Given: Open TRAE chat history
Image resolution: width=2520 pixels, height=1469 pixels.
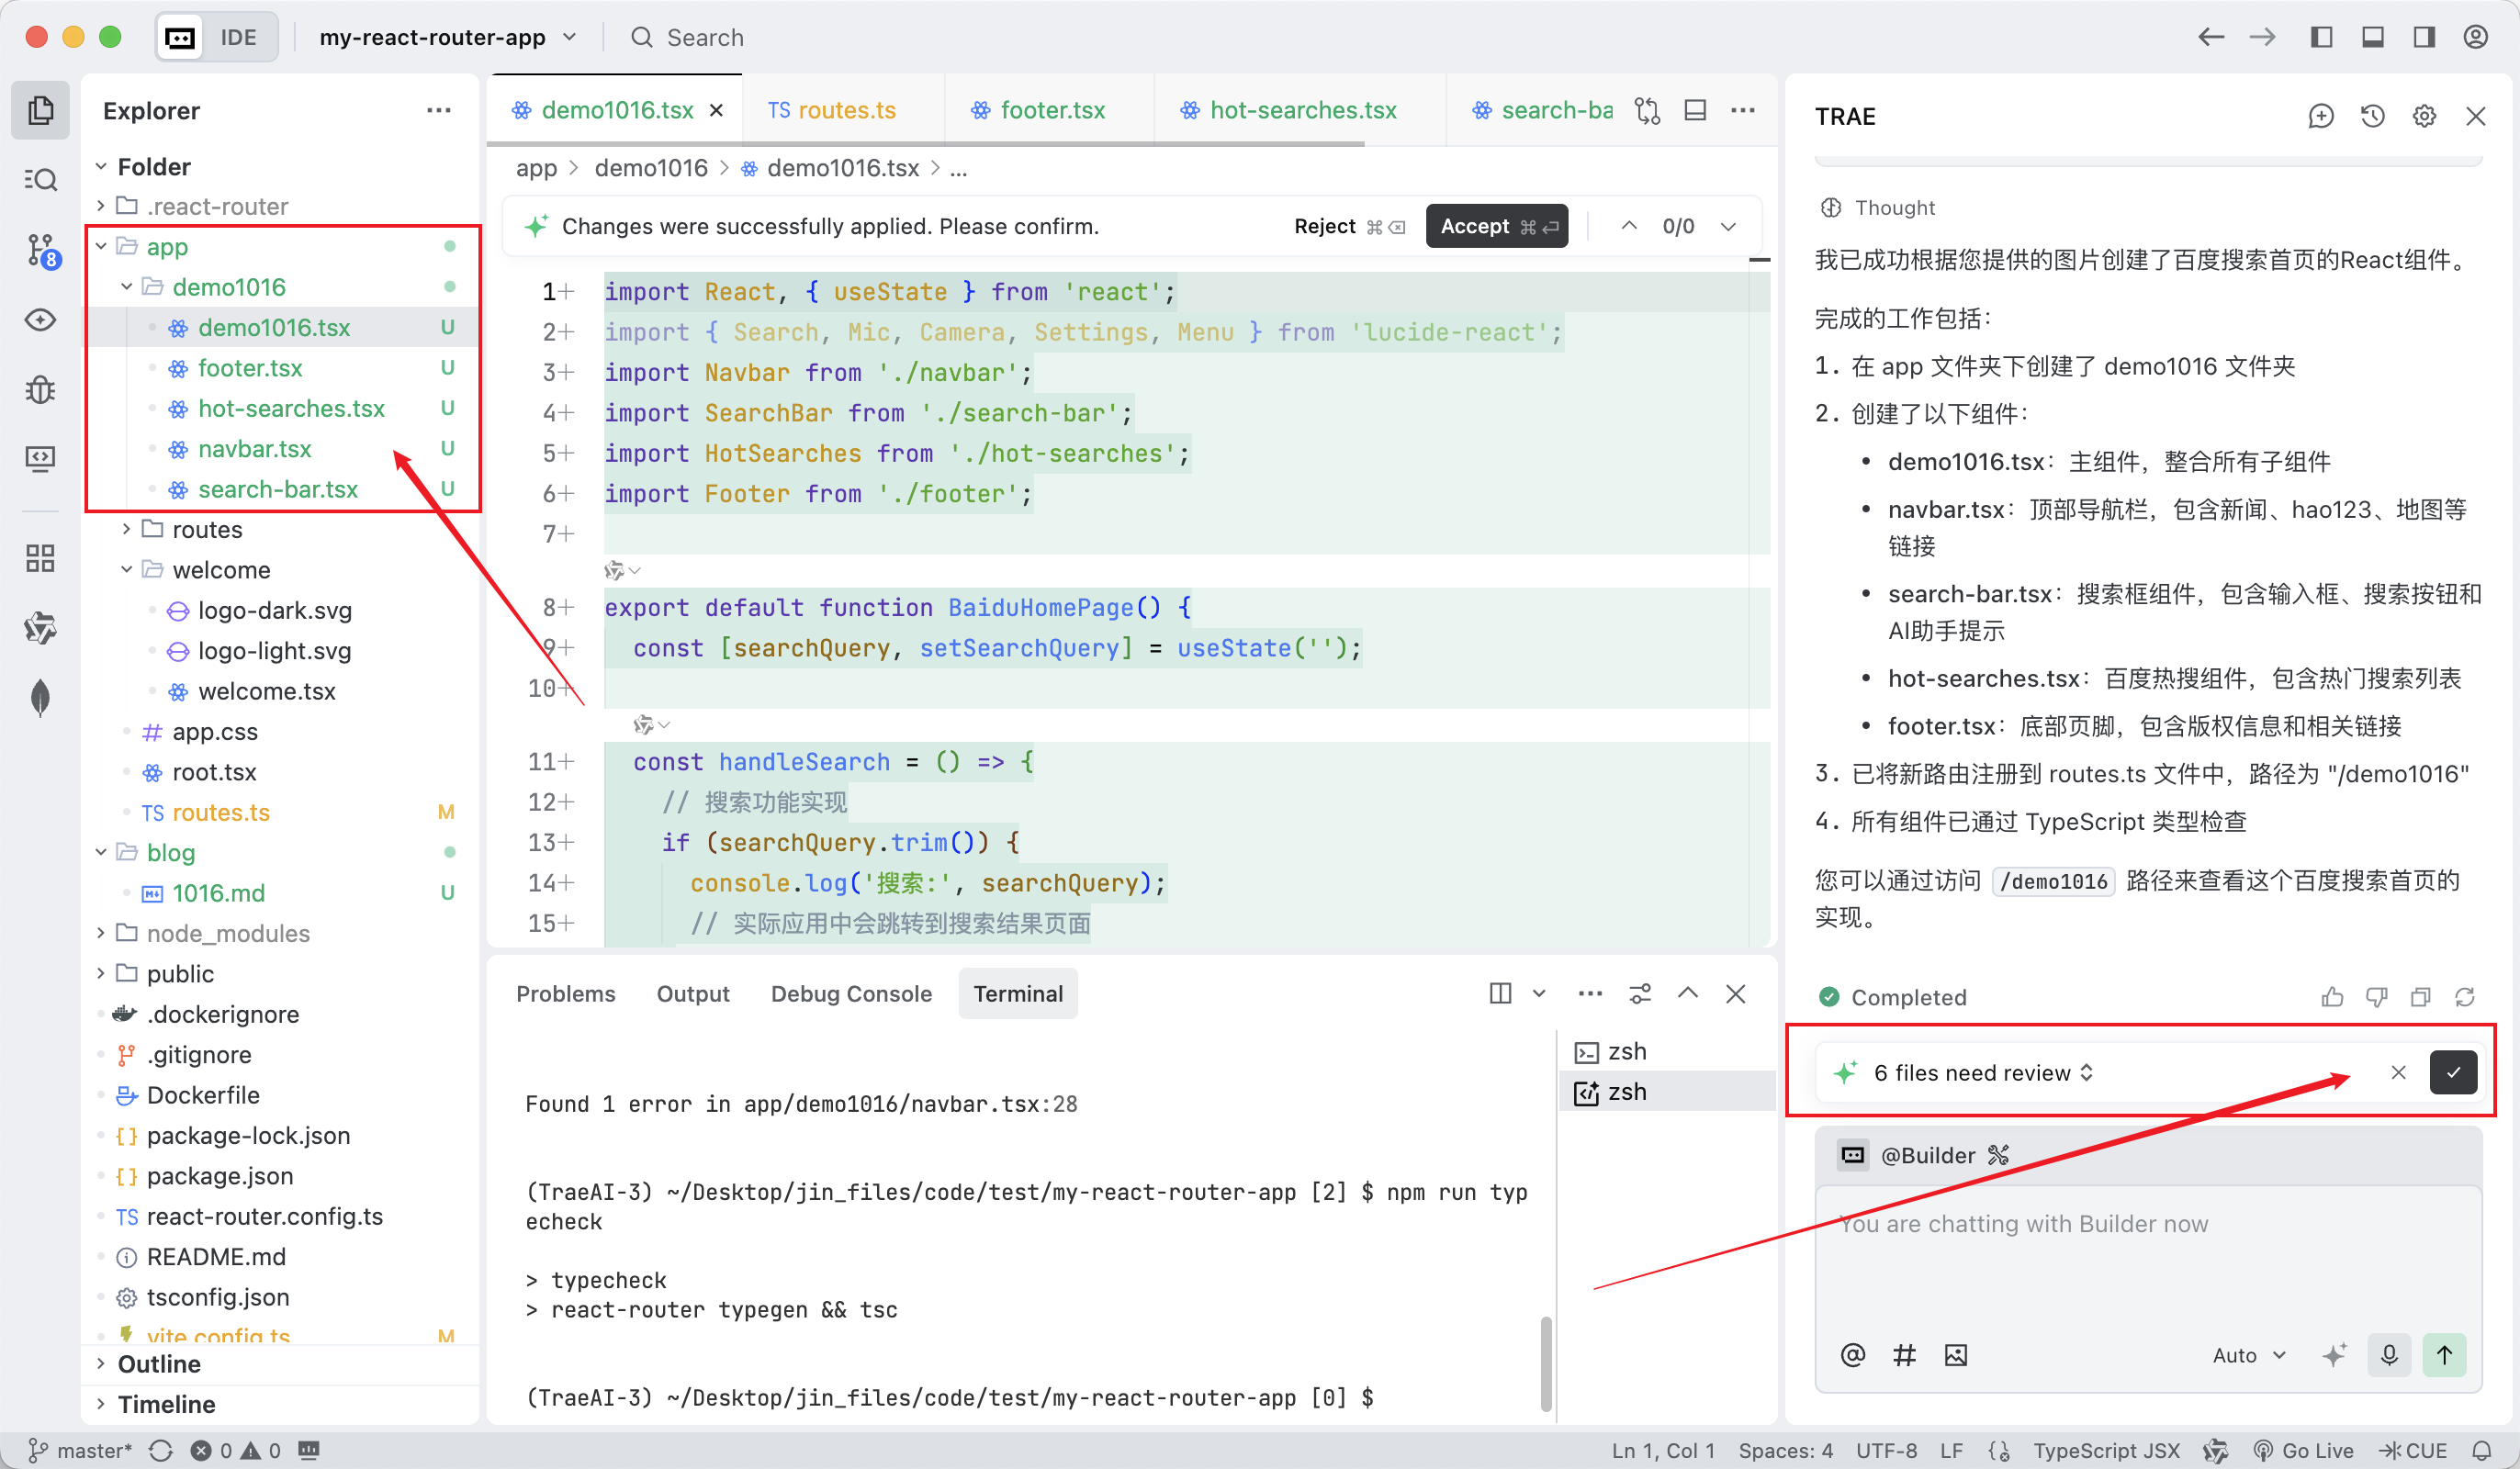Looking at the screenshot, I should (x=2372, y=117).
